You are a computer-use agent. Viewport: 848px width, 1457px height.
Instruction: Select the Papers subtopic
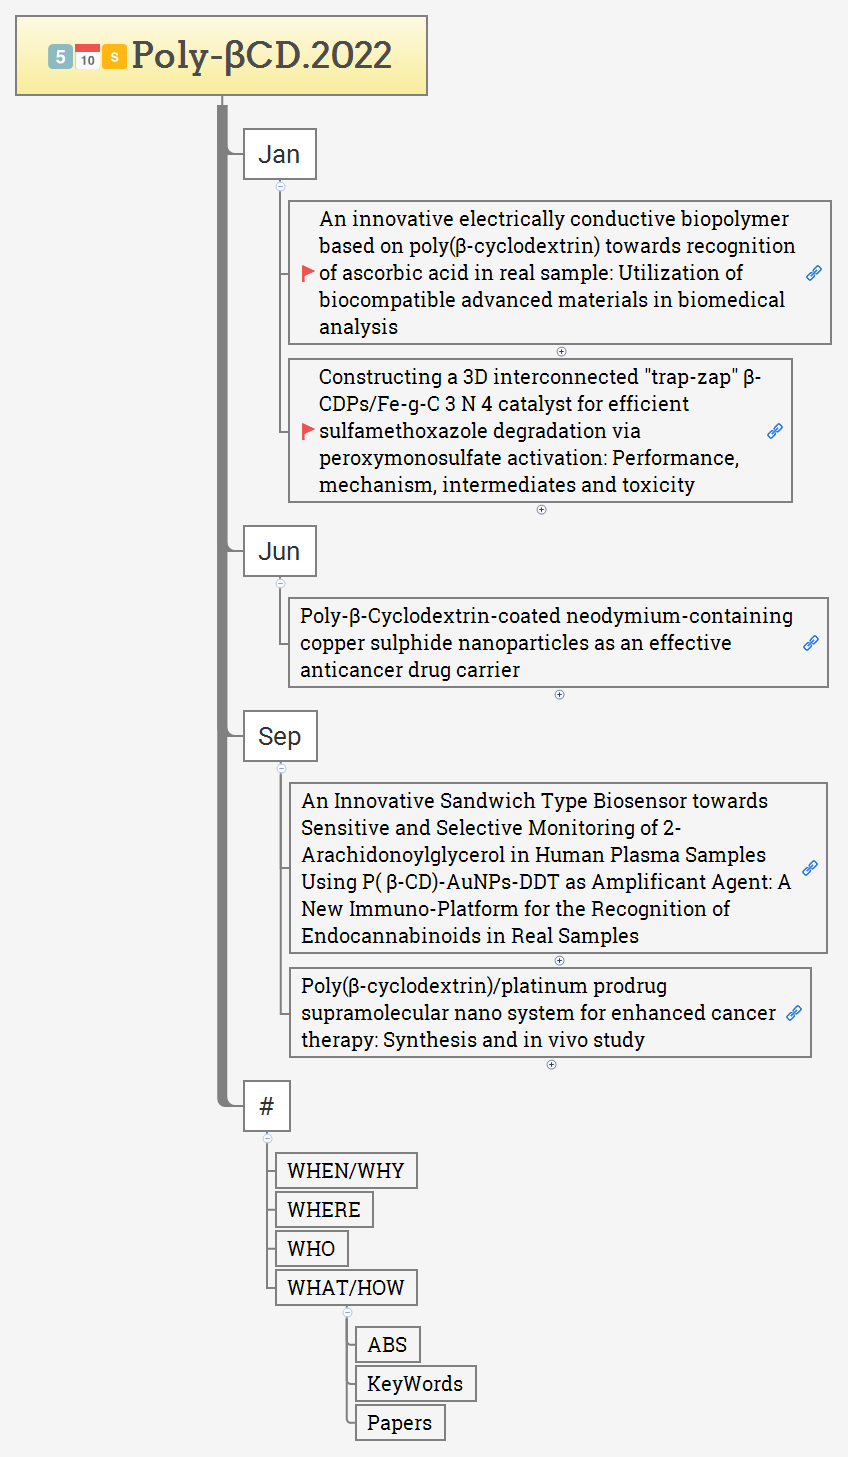click(x=399, y=1423)
